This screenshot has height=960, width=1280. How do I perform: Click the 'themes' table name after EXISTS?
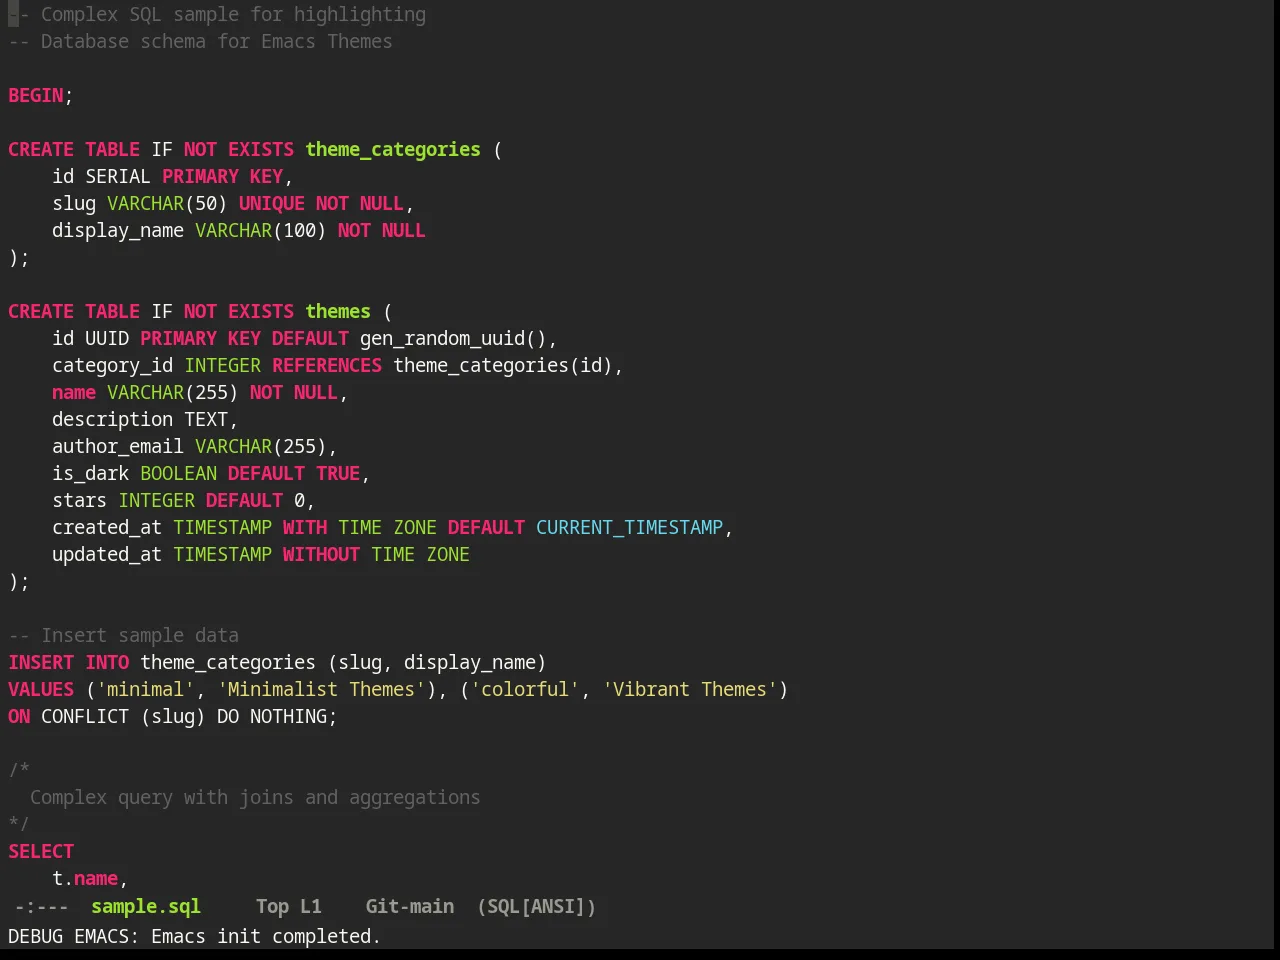point(338,312)
